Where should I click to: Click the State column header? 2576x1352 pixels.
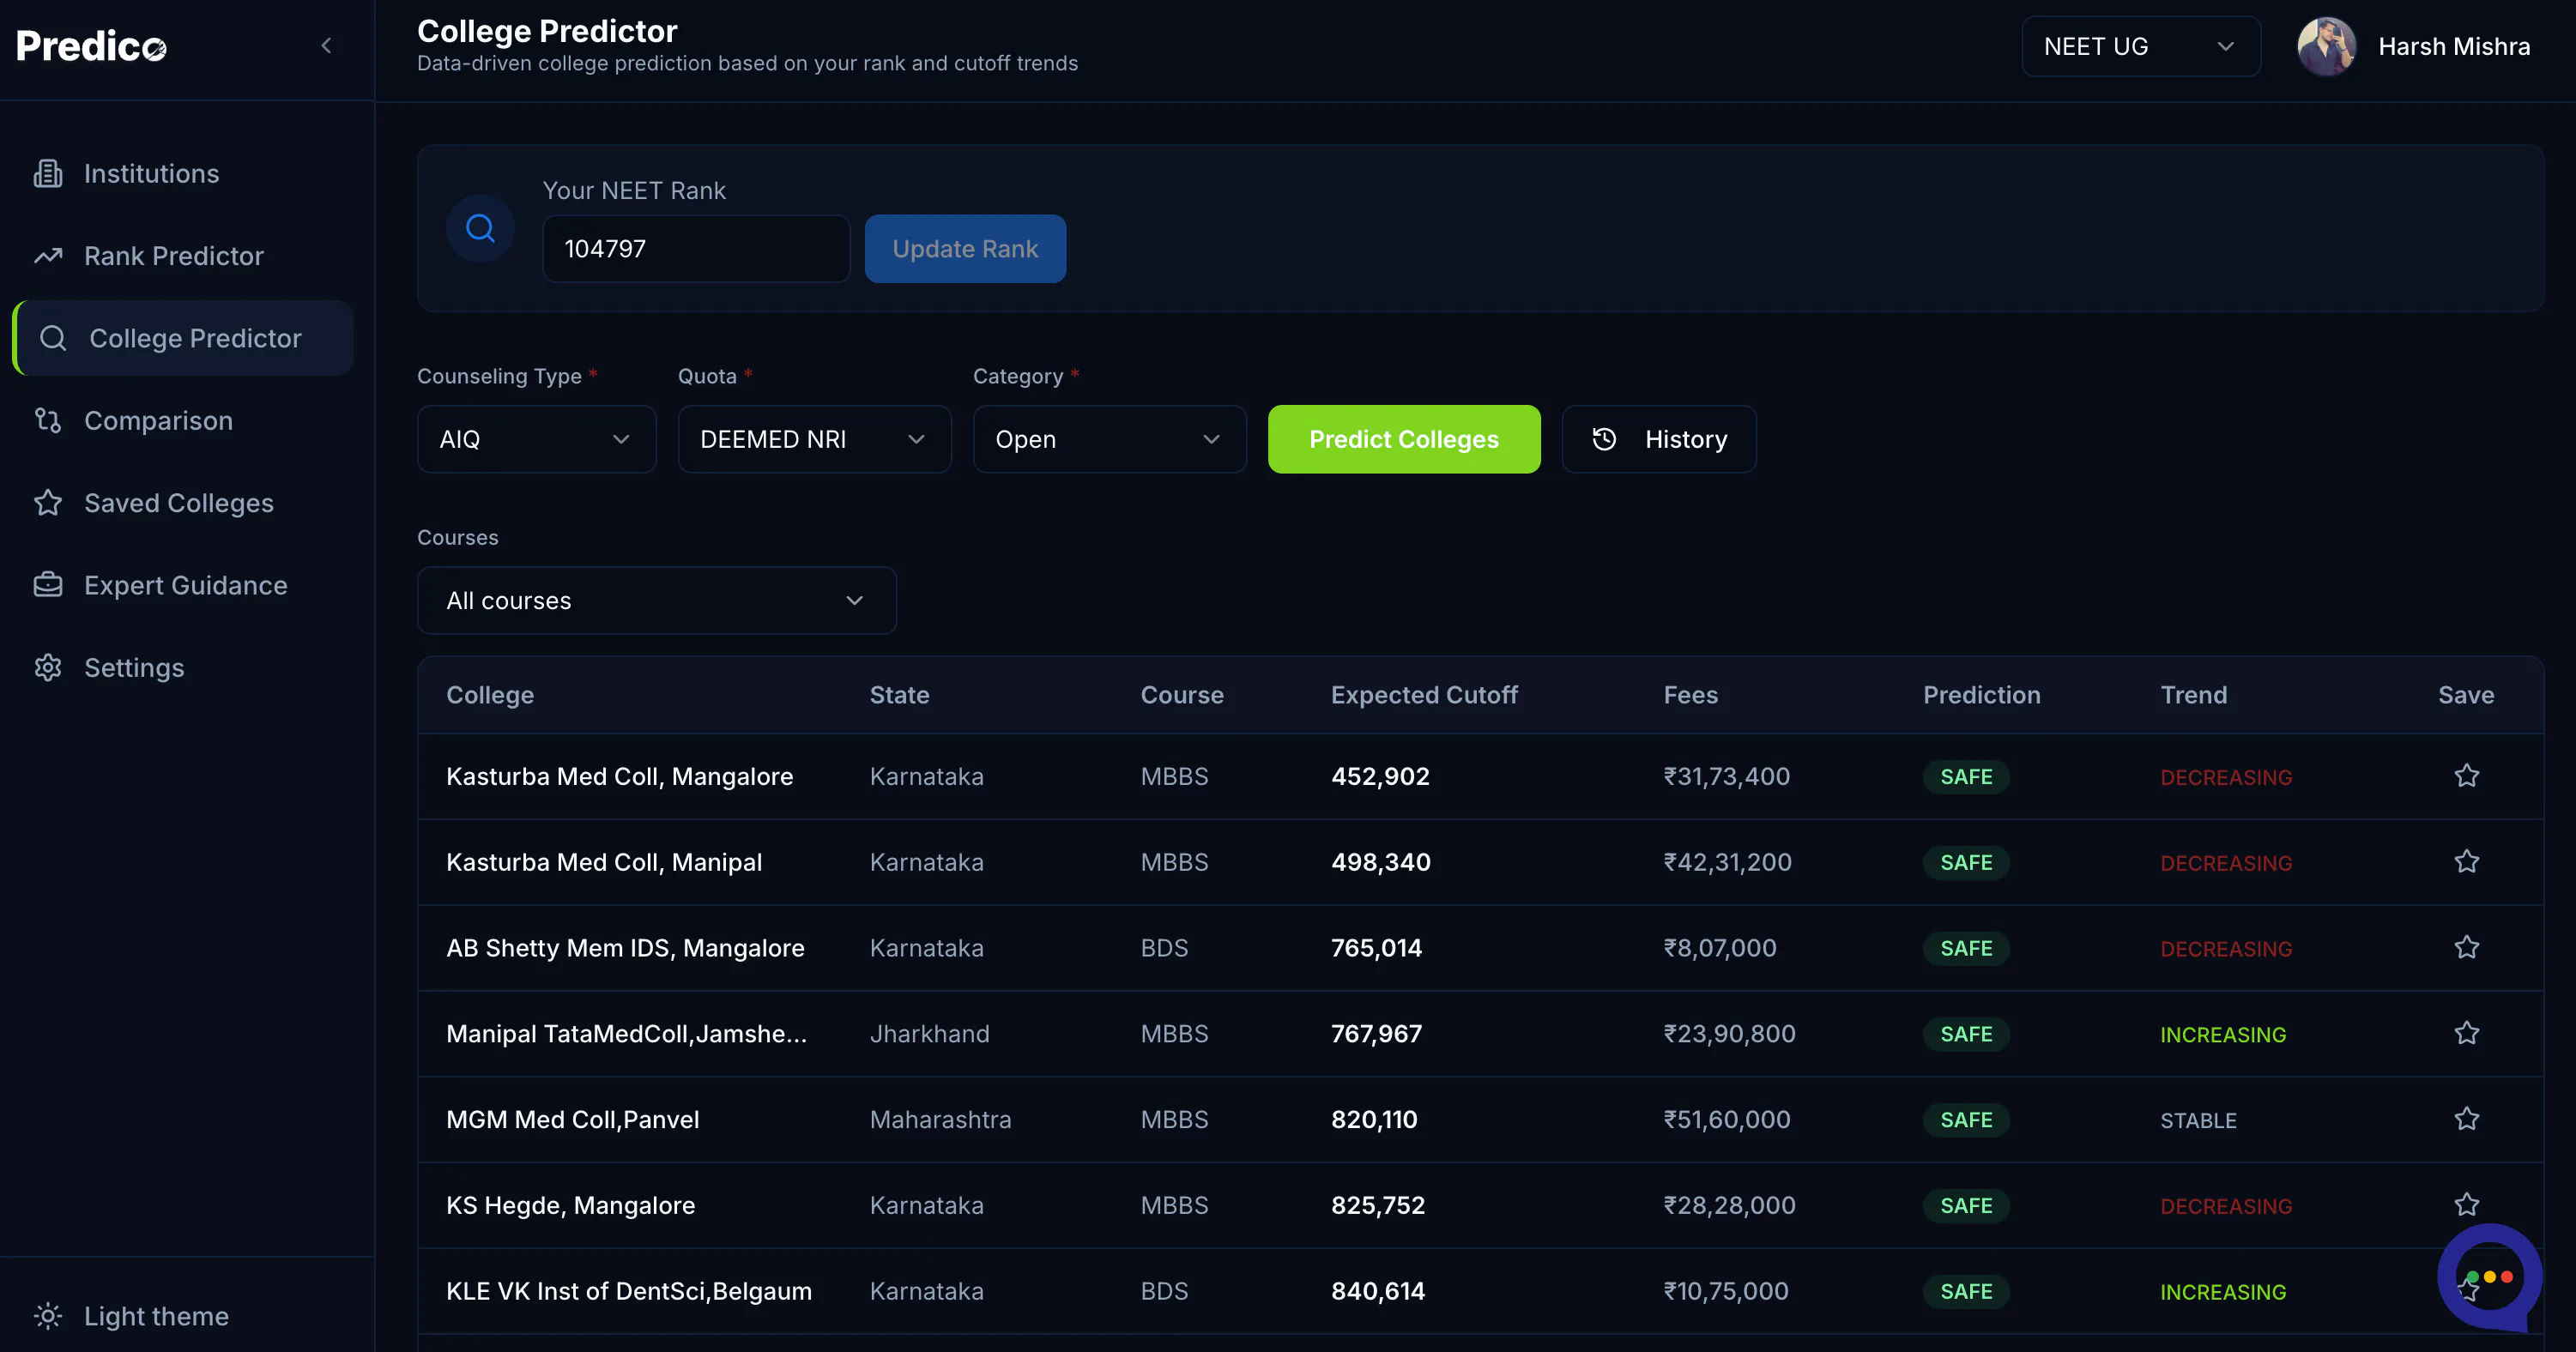(x=899, y=695)
